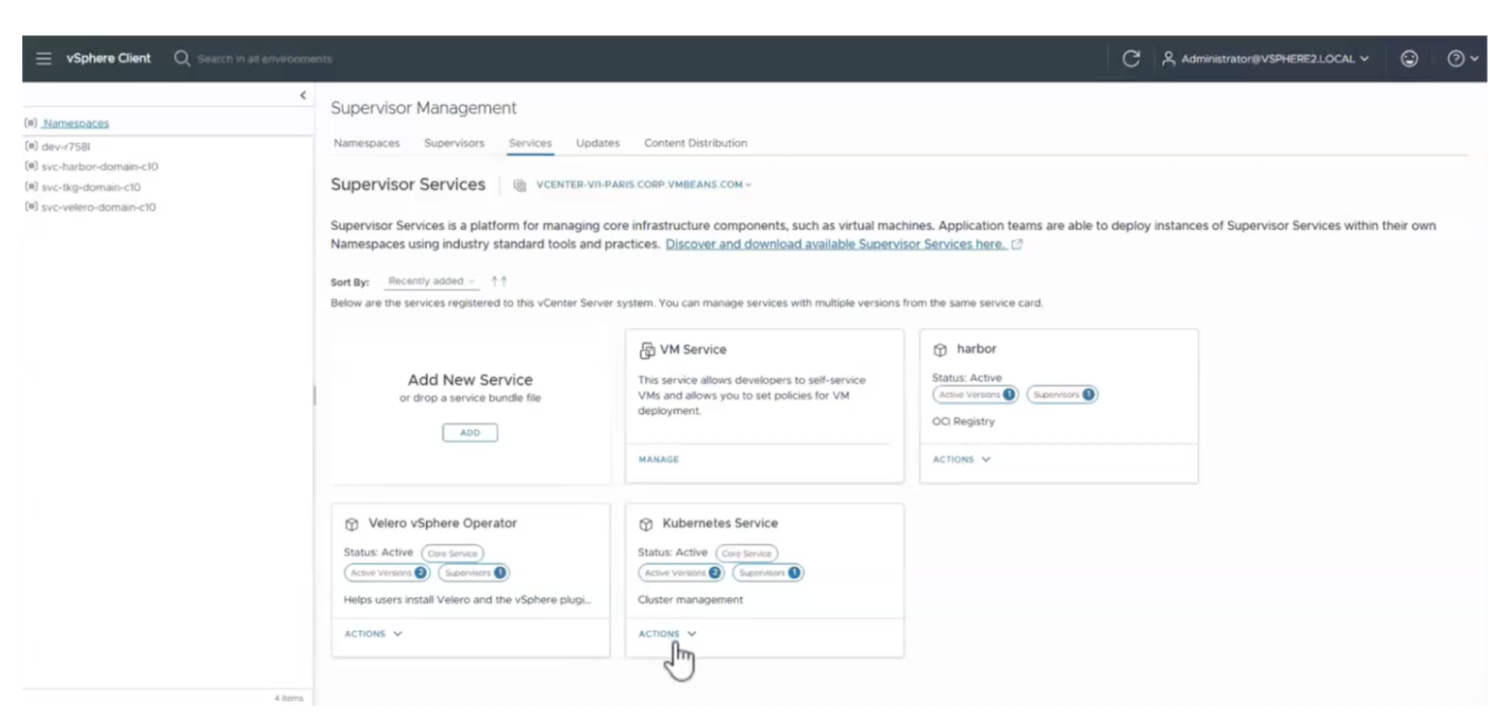The height and width of the screenshot is (713, 1504).
Task: Click the Core Service tag on Velero vSphere Operator
Action: click(x=452, y=553)
